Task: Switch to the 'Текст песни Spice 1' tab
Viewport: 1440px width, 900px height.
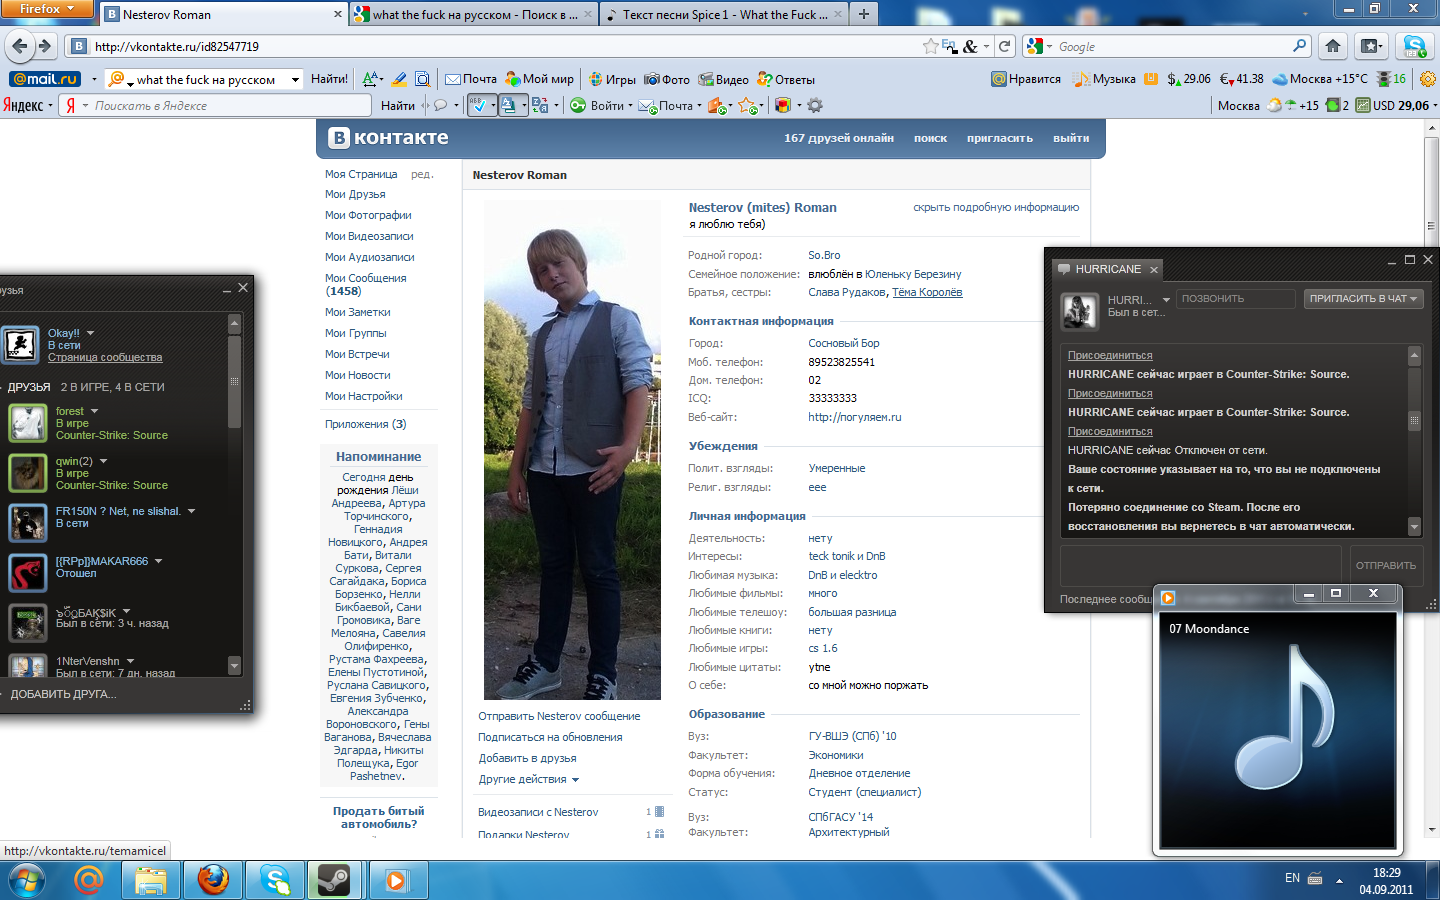Action: 724,14
